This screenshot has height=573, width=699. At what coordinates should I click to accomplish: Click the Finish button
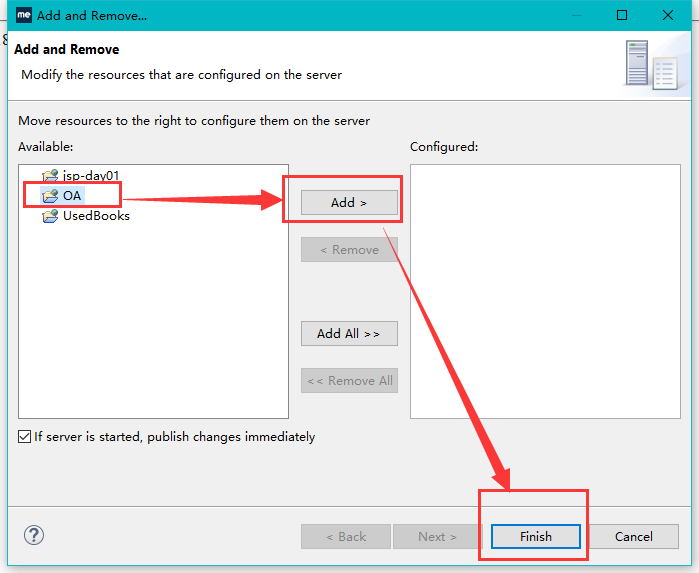(x=536, y=536)
